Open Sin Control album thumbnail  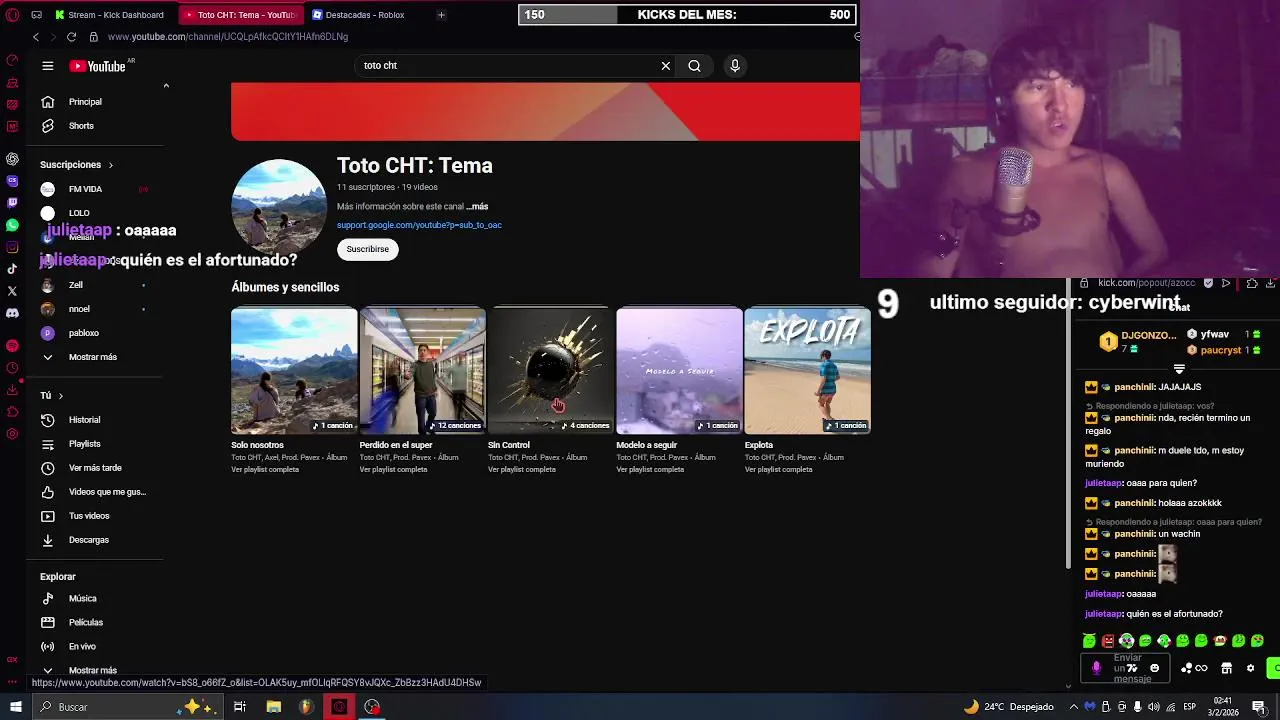click(x=551, y=371)
